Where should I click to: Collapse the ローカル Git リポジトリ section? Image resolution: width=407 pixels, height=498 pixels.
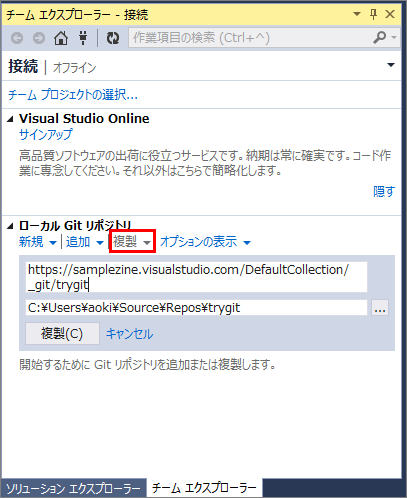pyautogui.click(x=11, y=226)
